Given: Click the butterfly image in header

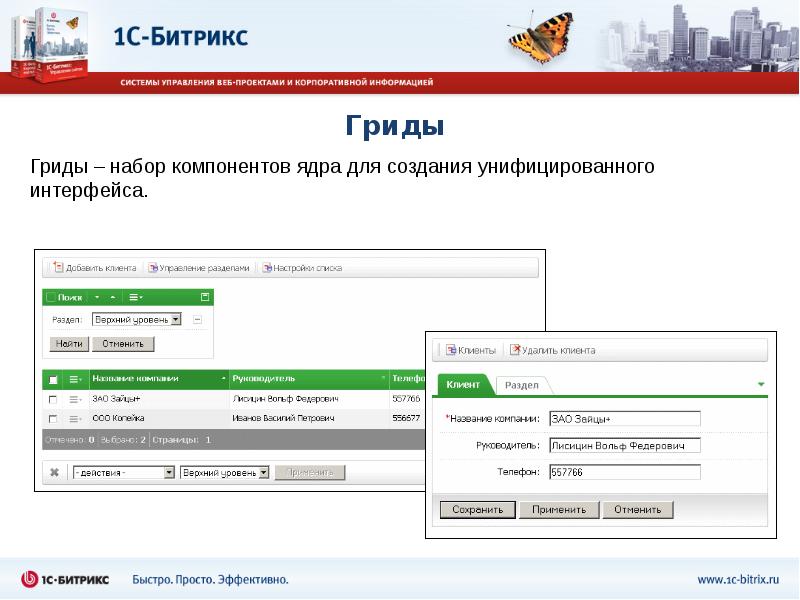Looking at the screenshot, I should tap(541, 37).
